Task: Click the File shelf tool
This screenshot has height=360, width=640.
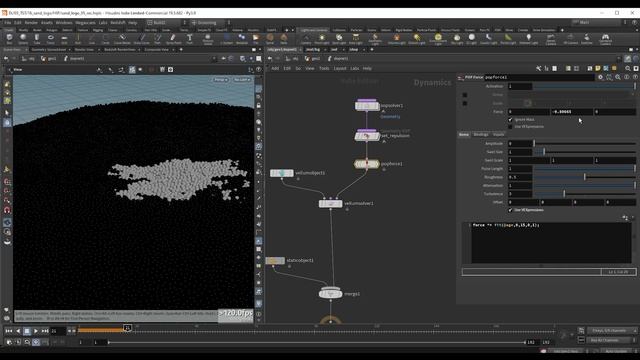Action: coord(256,38)
